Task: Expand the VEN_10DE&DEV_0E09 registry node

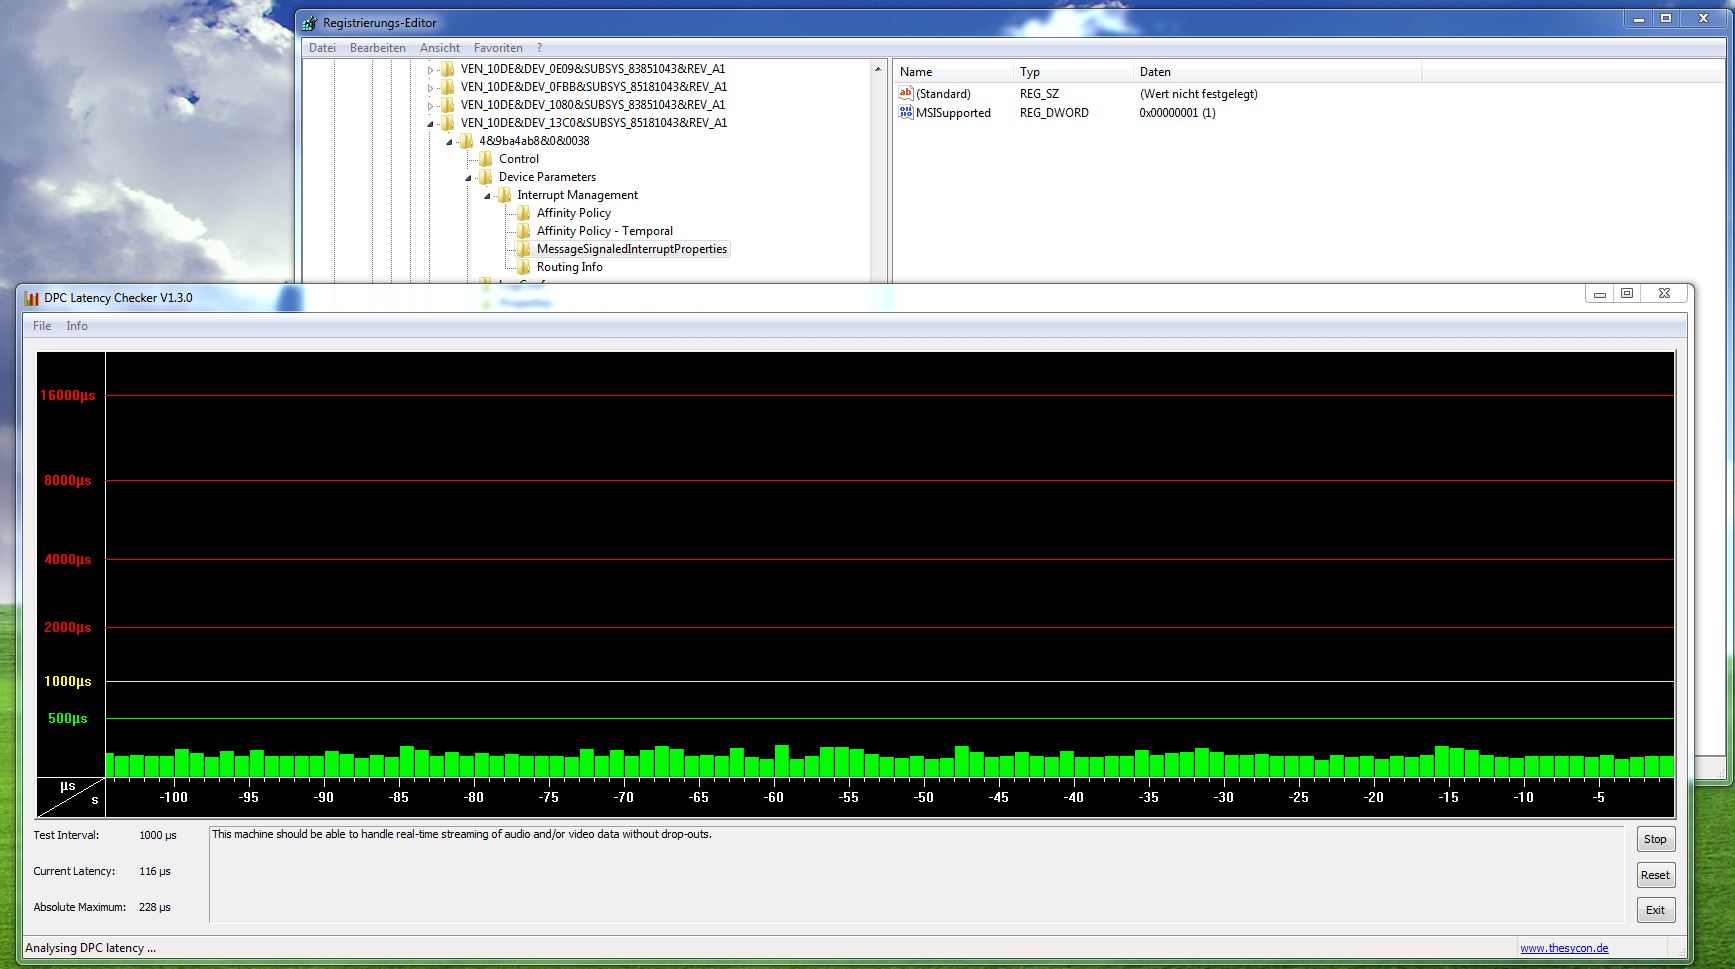Action: click(x=430, y=69)
